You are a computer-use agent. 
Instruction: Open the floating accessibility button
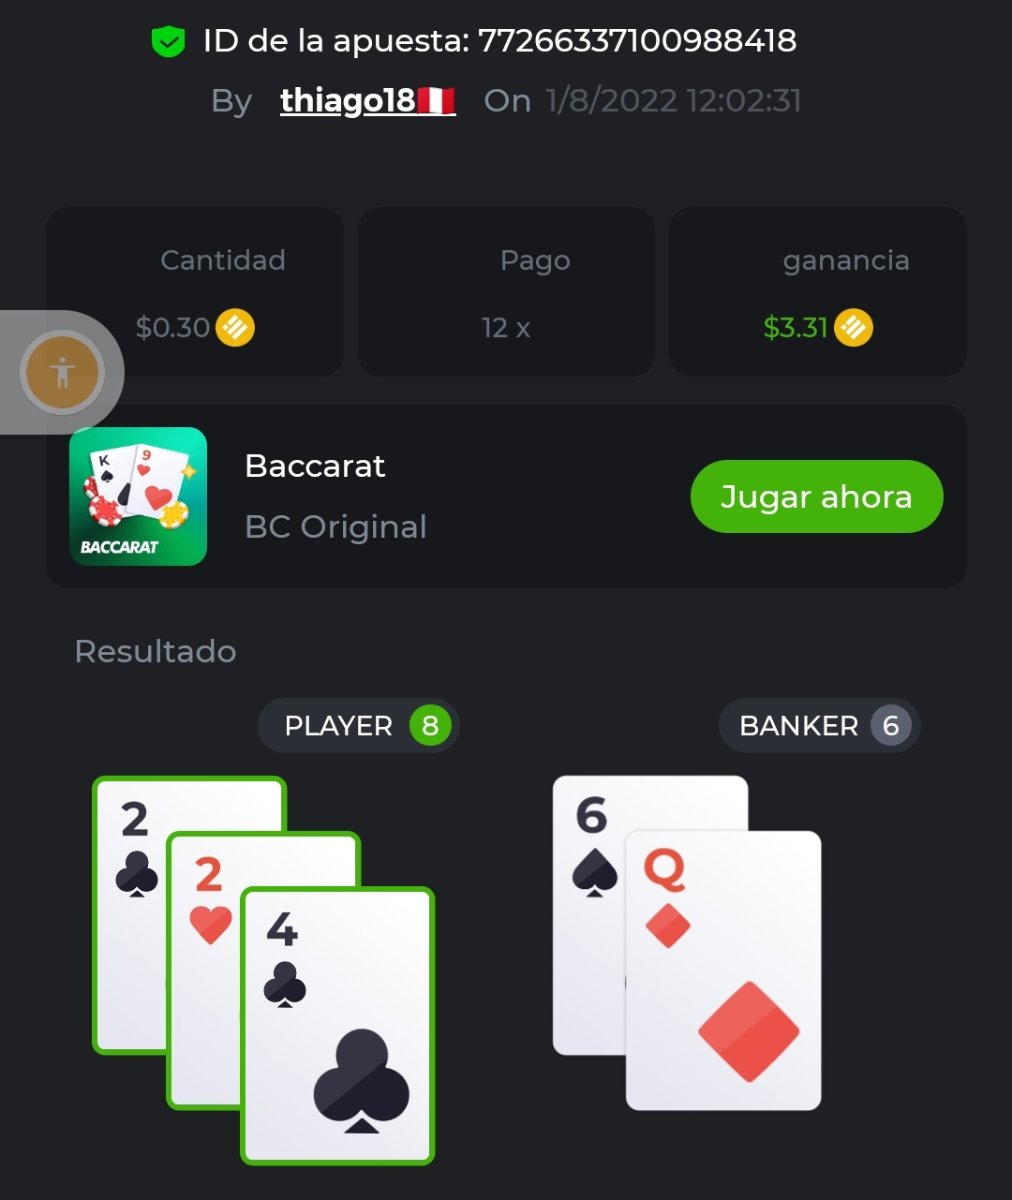(x=62, y=373)
